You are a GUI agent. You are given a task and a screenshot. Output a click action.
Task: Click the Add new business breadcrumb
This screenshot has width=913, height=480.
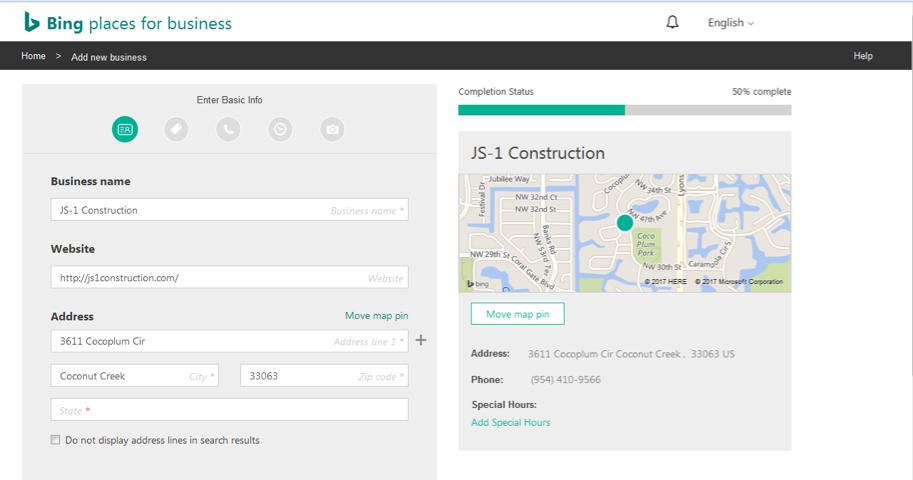click(x=109, y=57)
